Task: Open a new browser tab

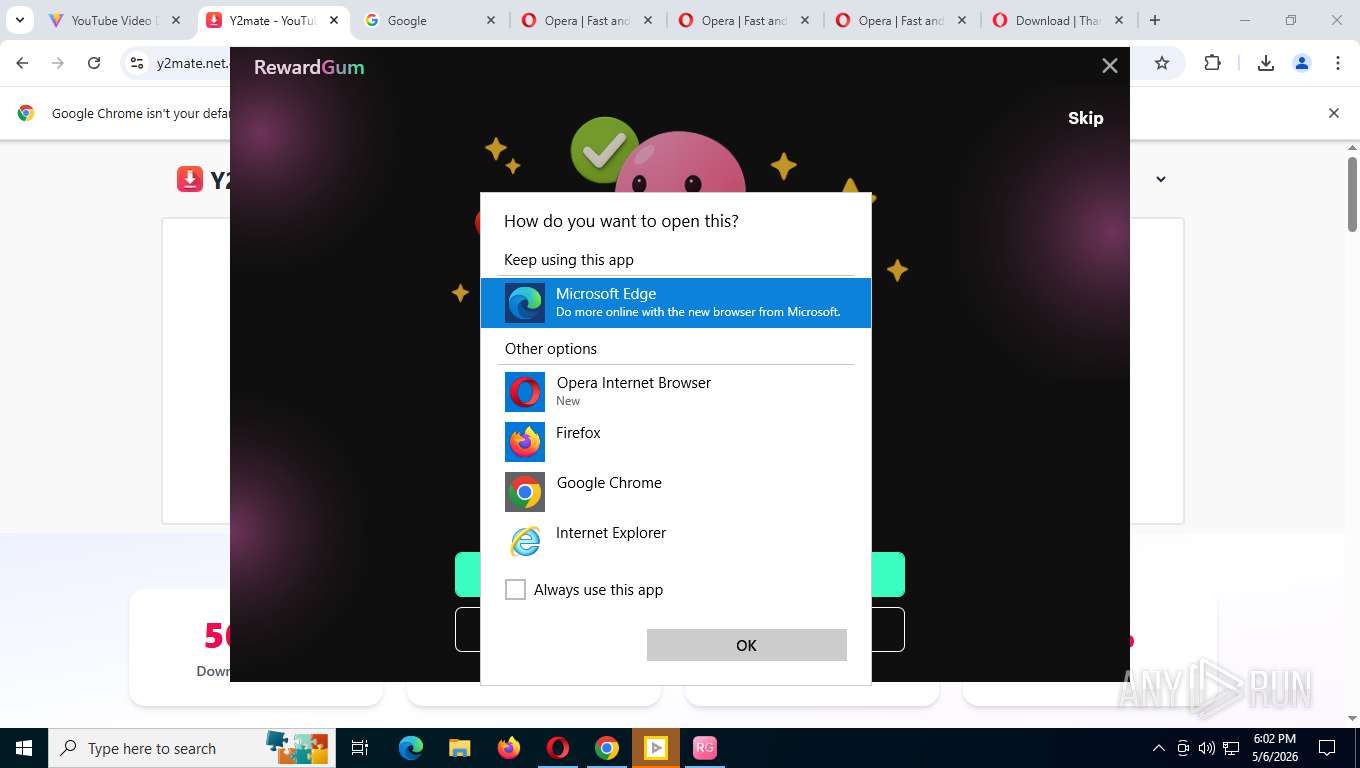Action: 1155,20
